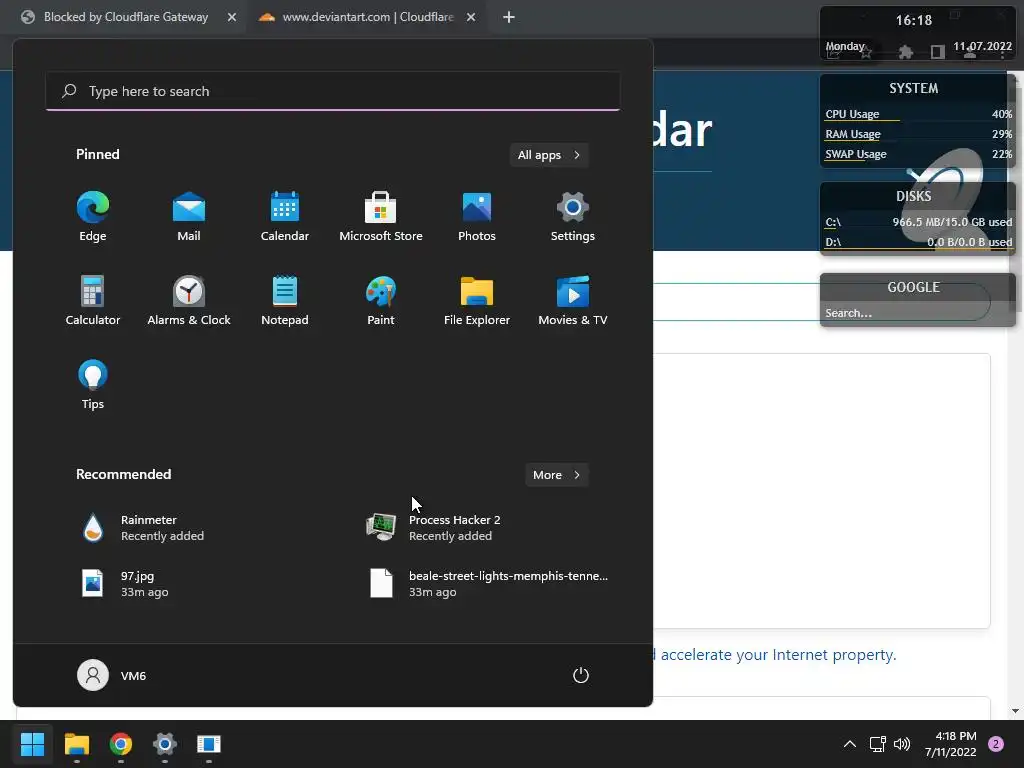Close the www.deviantart.com tab
The width and height of the screenshot is (1024, 768).
click(x=471, y=17)
